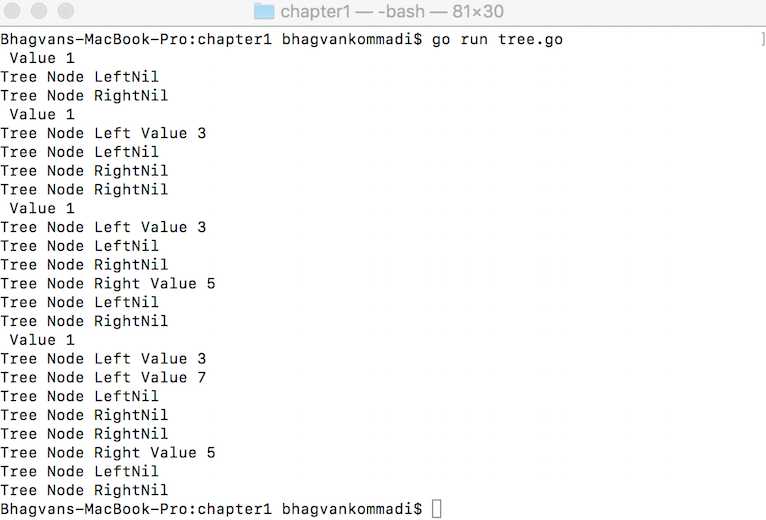This screenshot has height=520, width=766.
Task: Click the green zoom window button
Action: pos(66,11)
